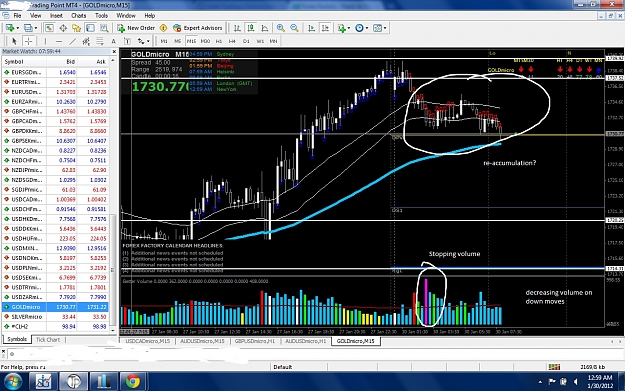Zoom out on the chart
Image resolution: width=625 pixels, height=391 pixels.
294,28
